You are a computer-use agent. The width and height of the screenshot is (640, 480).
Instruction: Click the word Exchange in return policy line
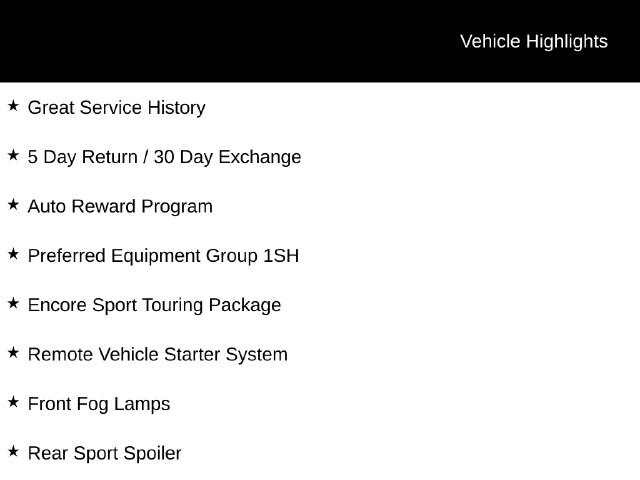tap(260, 158)
